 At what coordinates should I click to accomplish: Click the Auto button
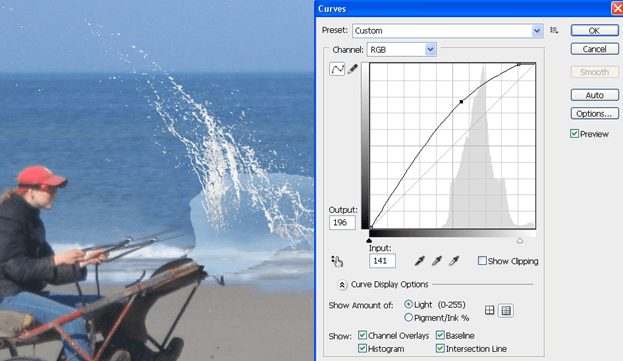[594, 95]
